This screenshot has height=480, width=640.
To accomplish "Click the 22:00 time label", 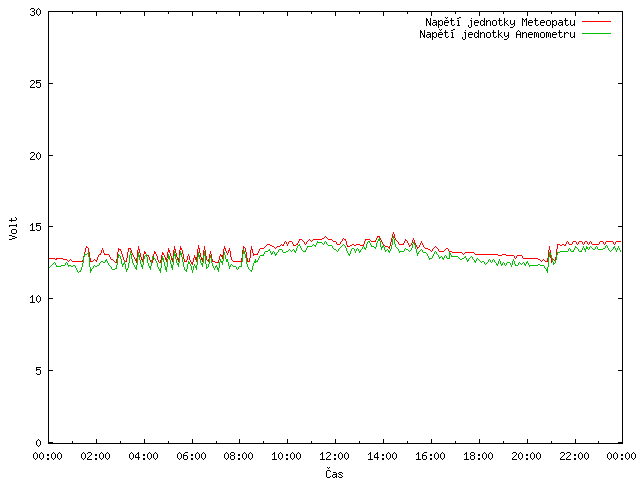I will (574, 456).
